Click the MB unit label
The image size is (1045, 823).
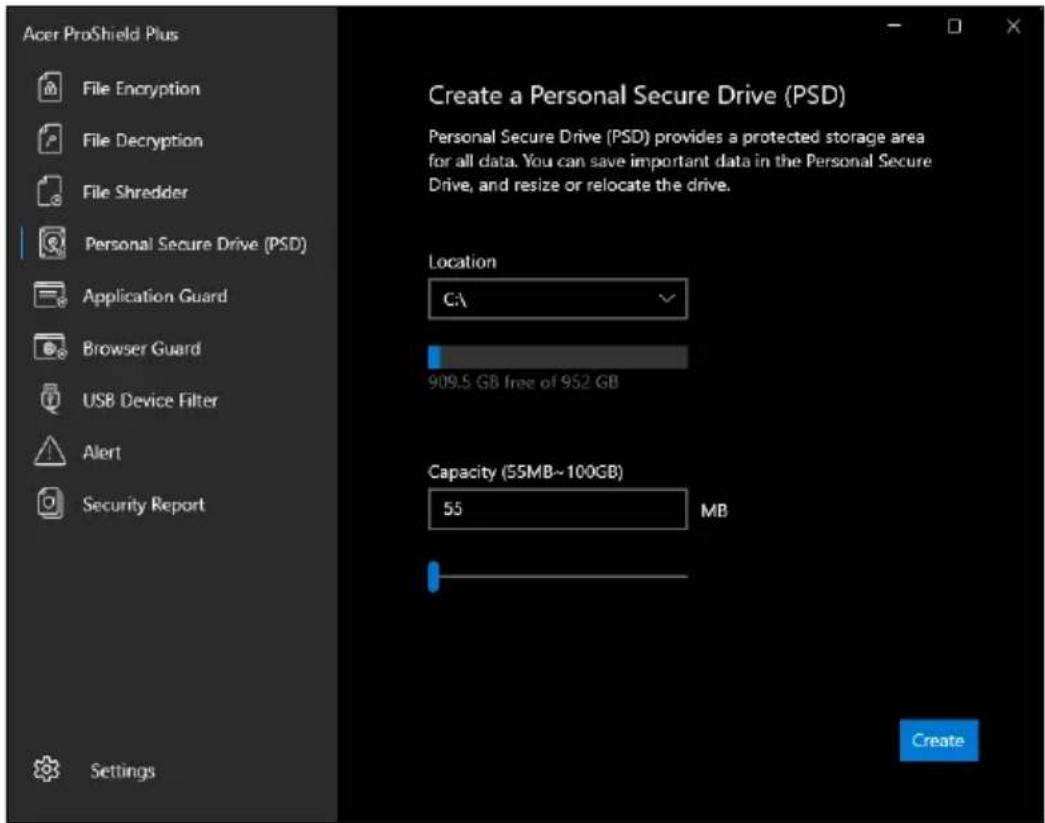coord(714,511)
